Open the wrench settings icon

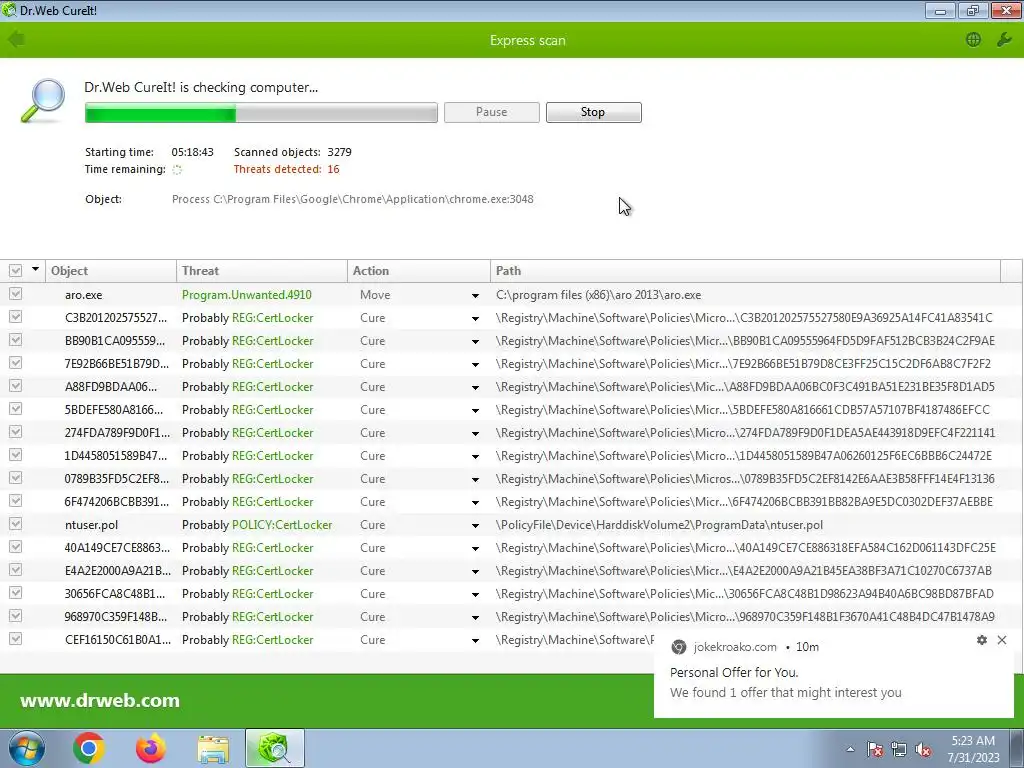(1004, 40)
